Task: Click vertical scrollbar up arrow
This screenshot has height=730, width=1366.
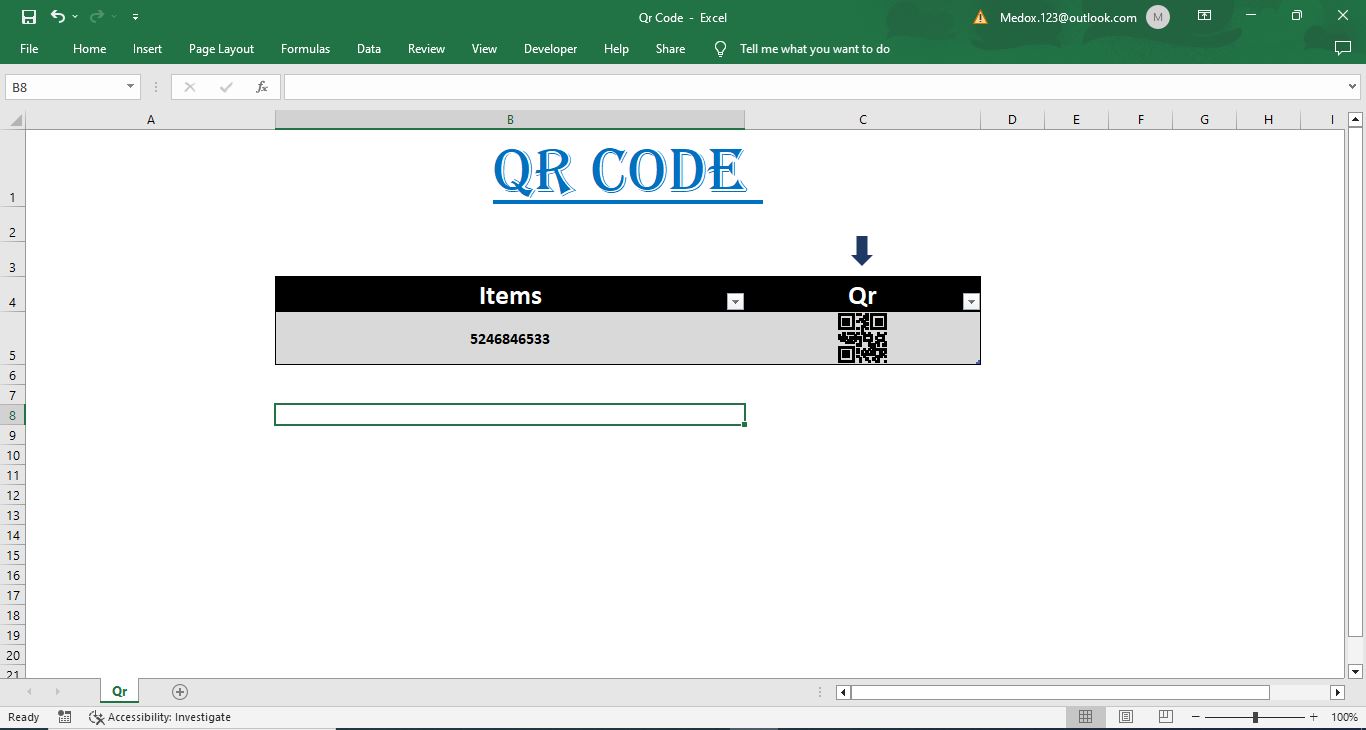Action: tap(1356, 120)
